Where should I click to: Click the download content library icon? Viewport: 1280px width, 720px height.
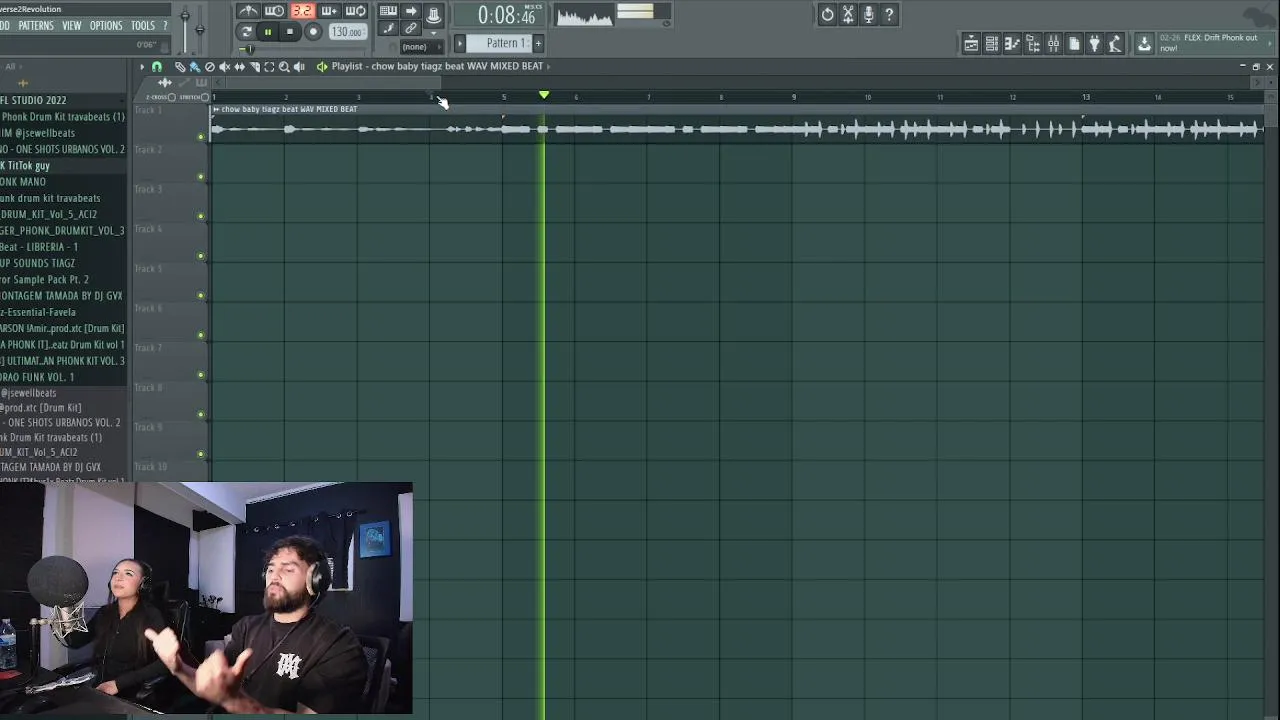[1144, 44]
